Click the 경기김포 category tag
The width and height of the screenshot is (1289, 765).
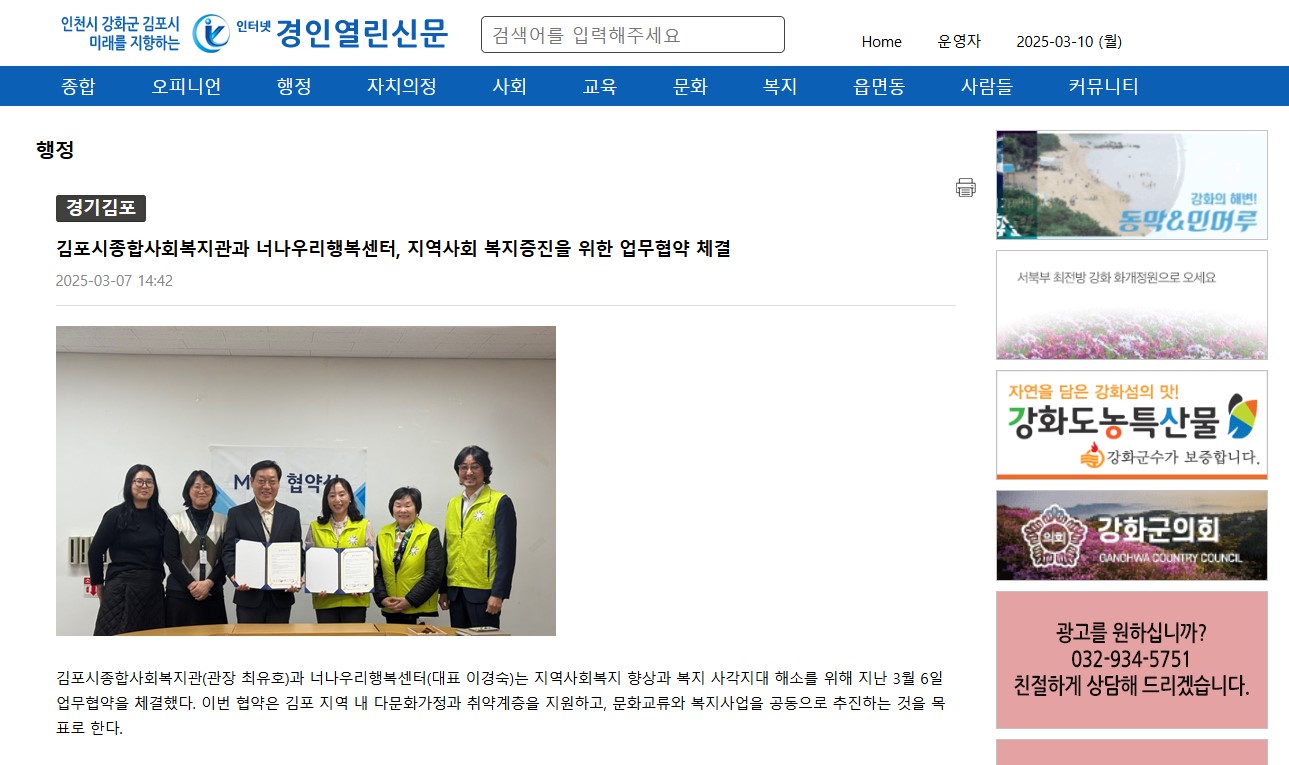(101, 208)
